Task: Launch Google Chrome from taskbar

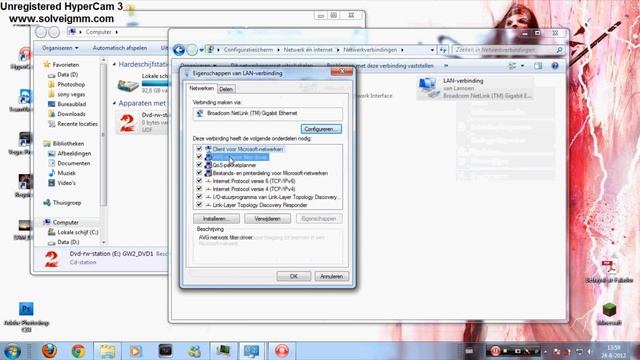Action: click(78, 351)
